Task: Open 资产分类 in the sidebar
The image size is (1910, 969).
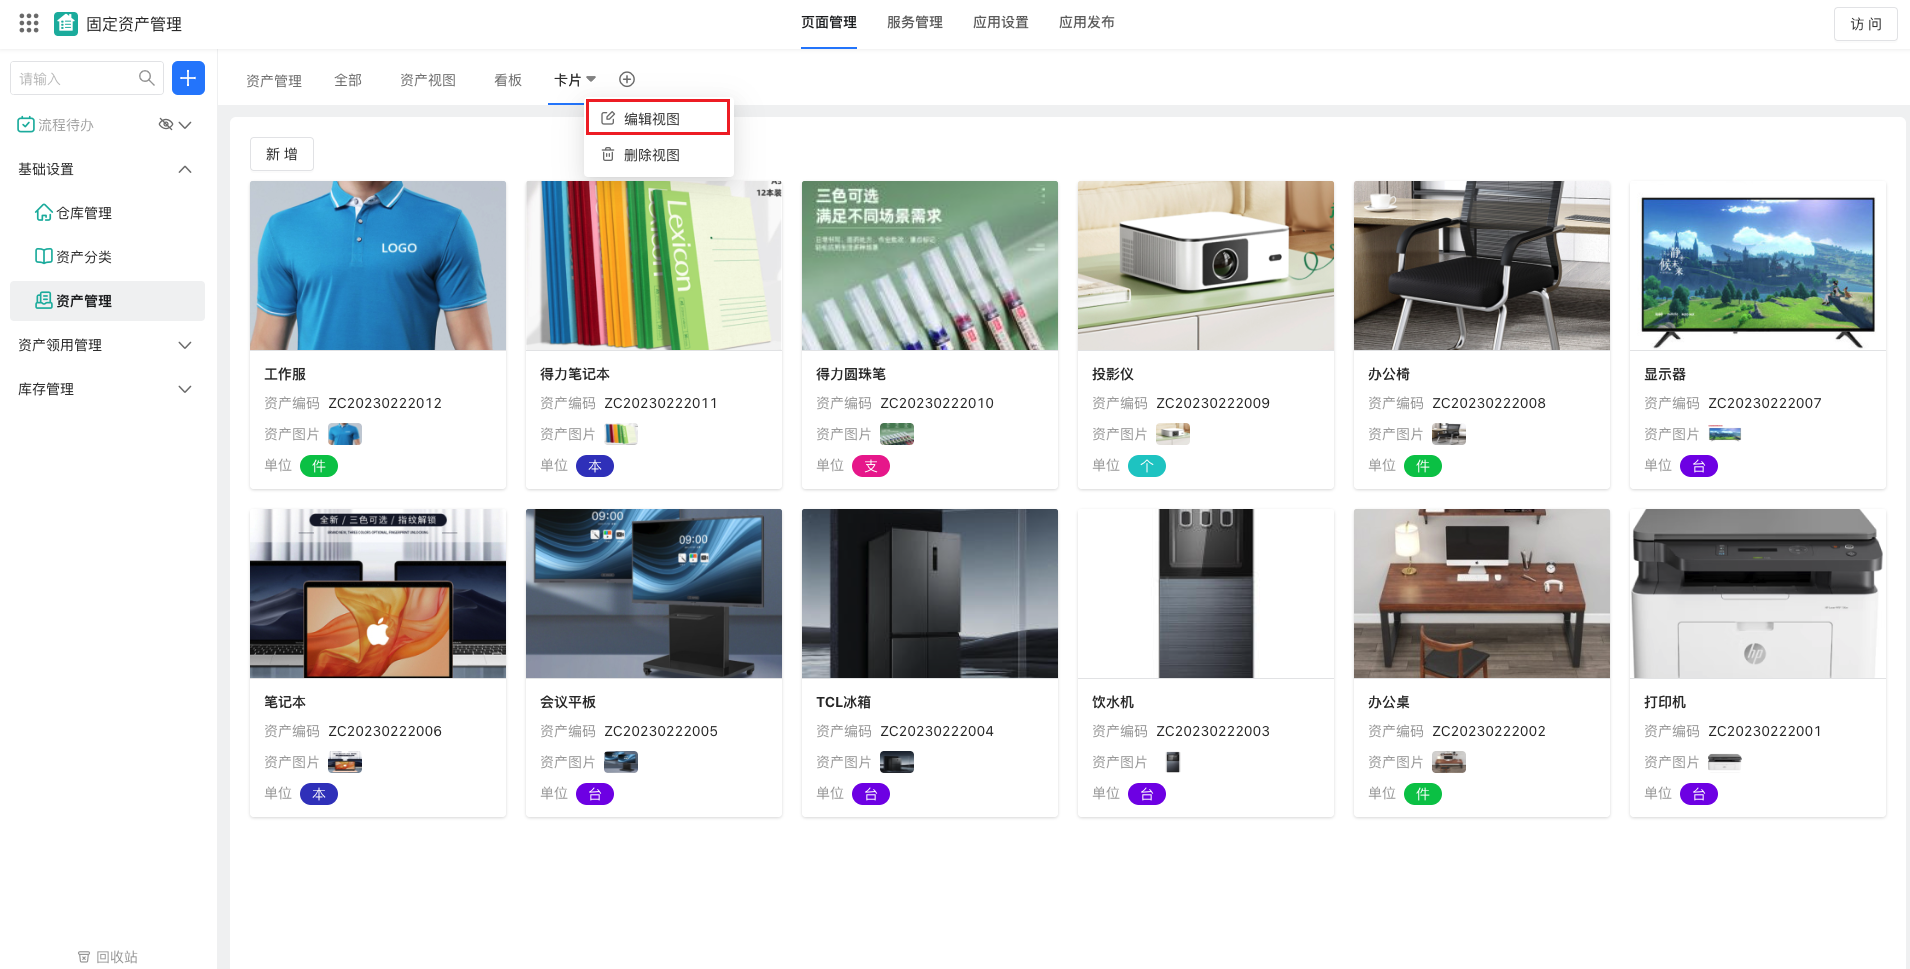Action: (x=84, y=257)
